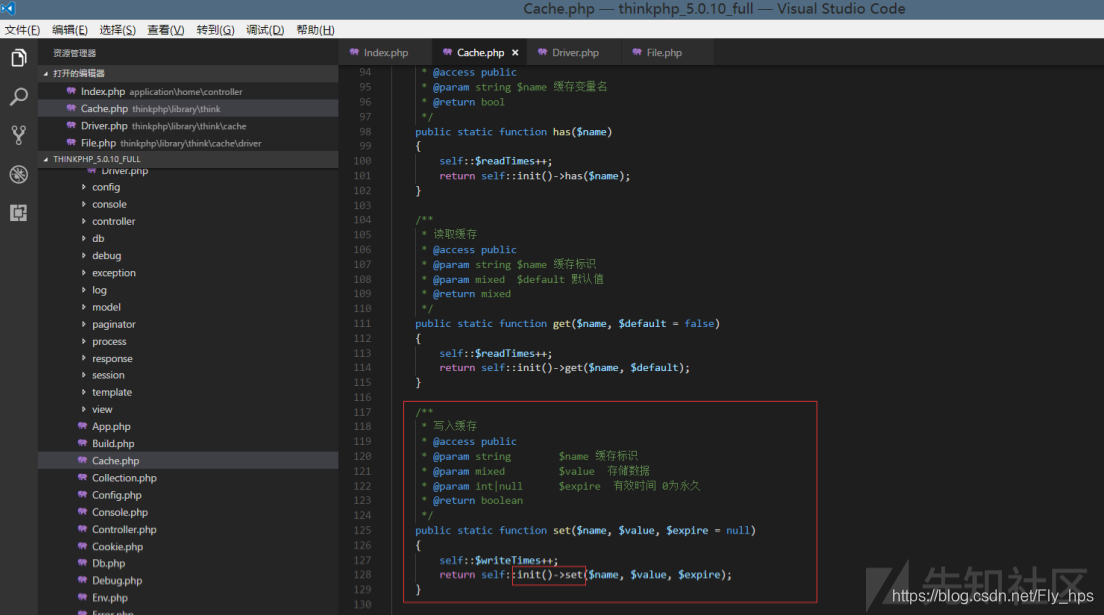Open the 调试(D) menu
The image size is (1104, 615).
click(265, 30)
